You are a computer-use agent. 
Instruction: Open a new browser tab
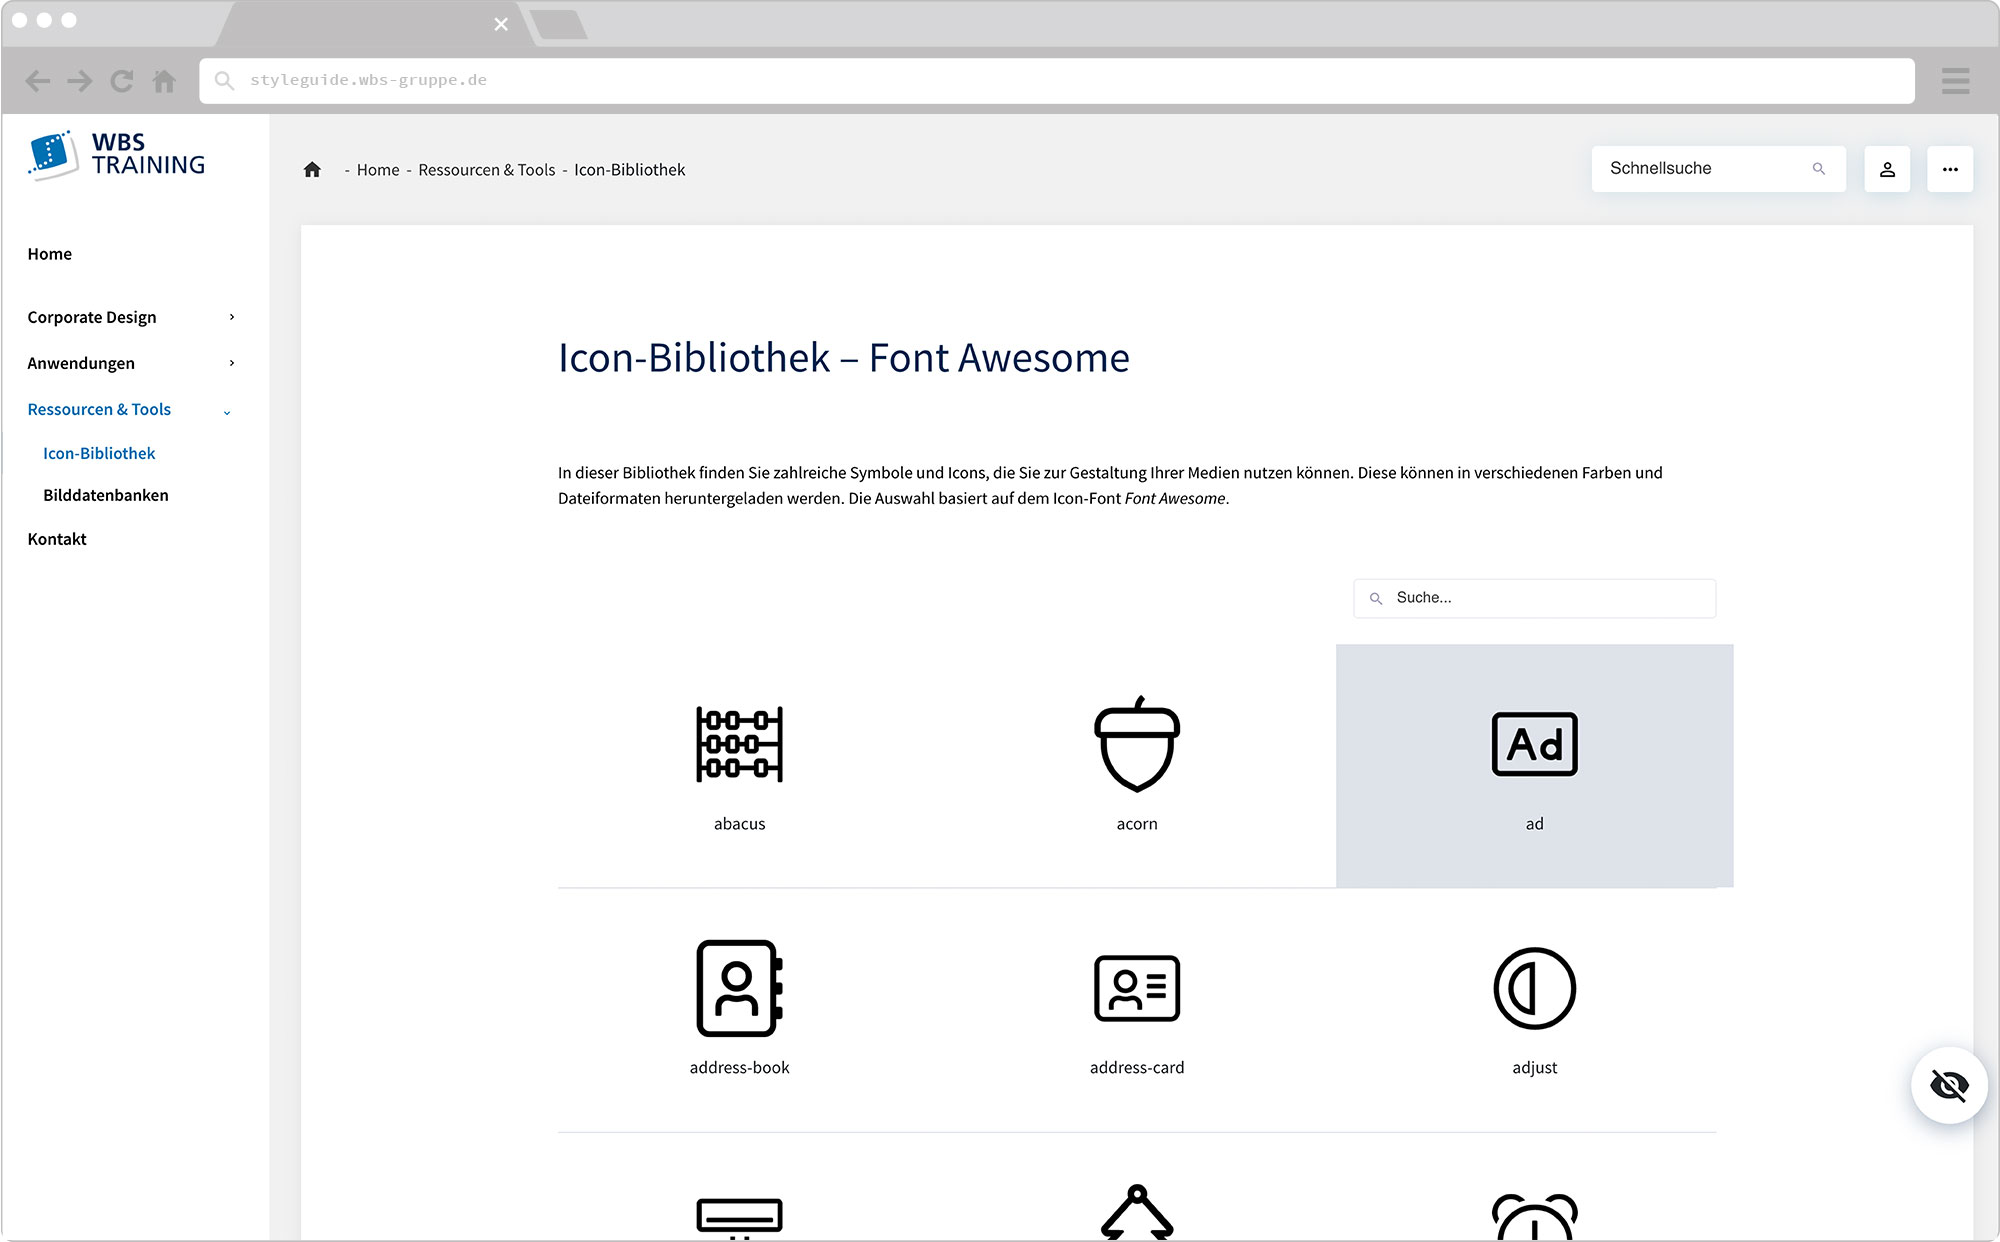pyautogui.click(x=558, y=25)
